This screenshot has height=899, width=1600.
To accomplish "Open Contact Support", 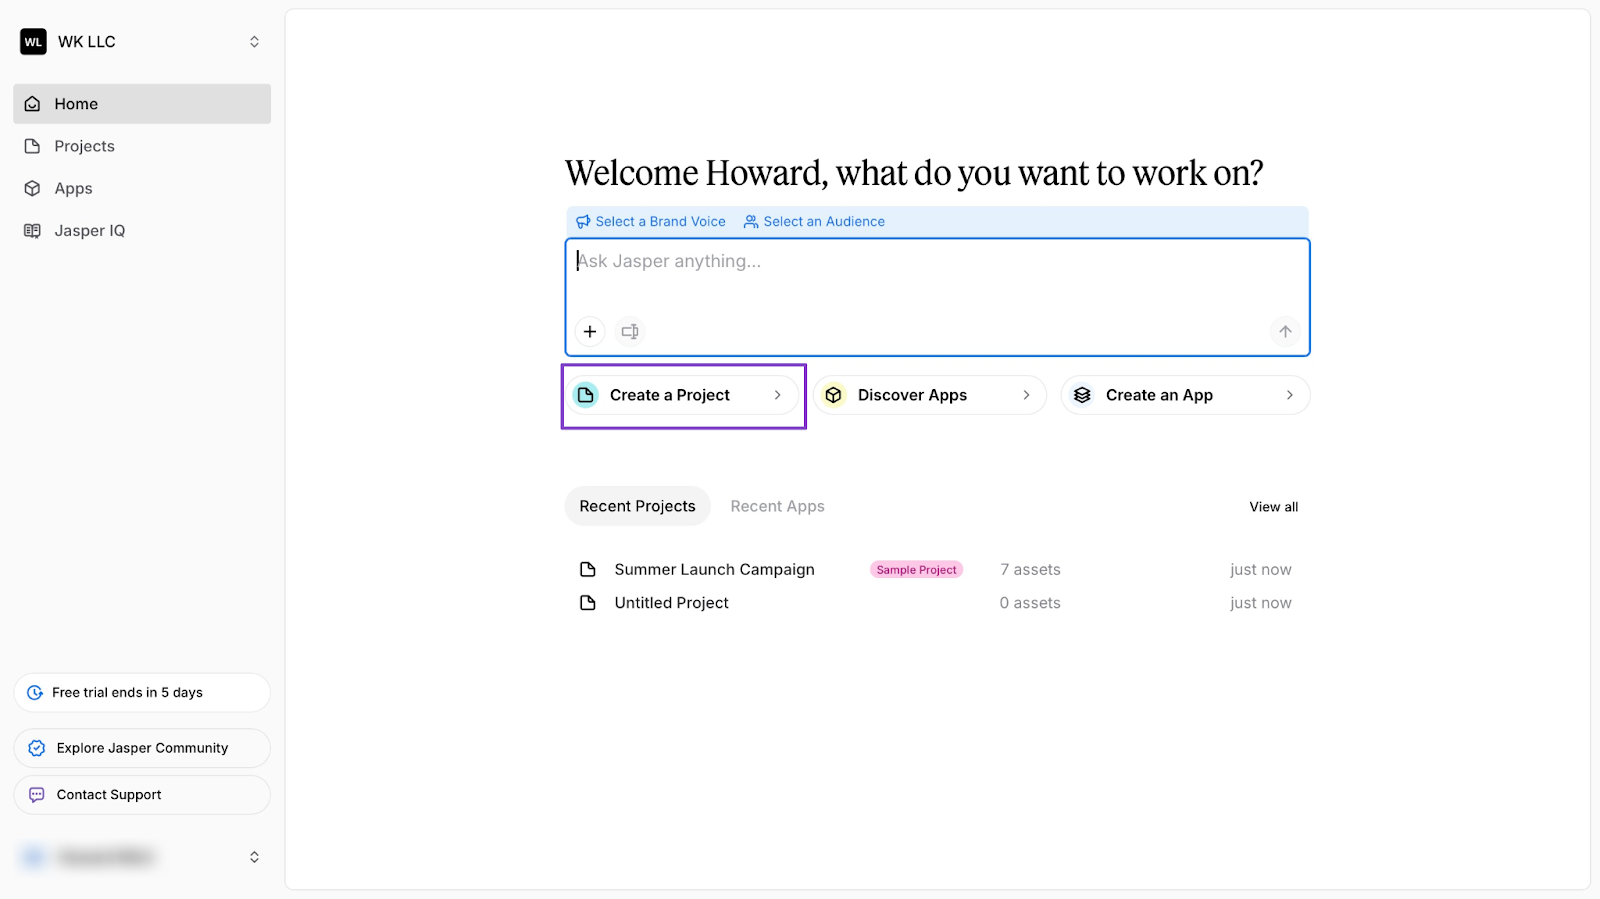I will (x=142, y=795).
